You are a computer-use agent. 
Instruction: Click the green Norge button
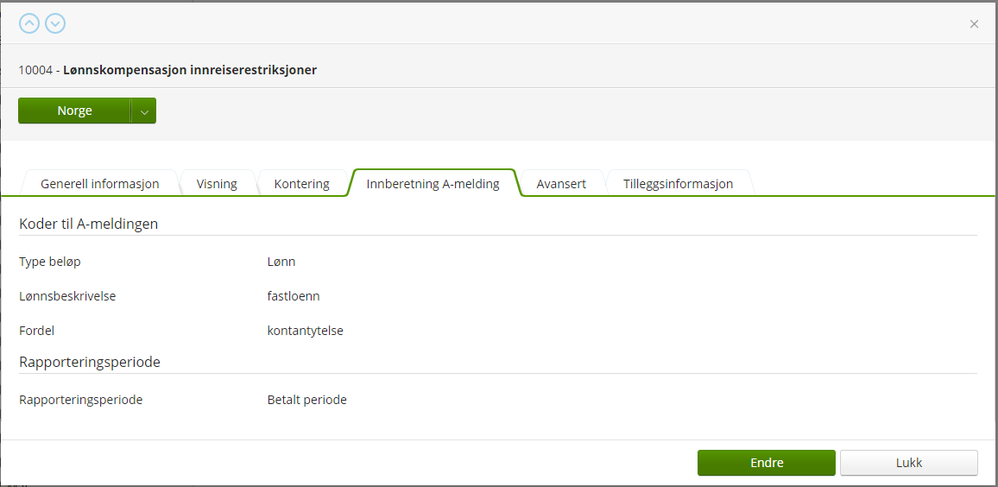coord(74,111)
